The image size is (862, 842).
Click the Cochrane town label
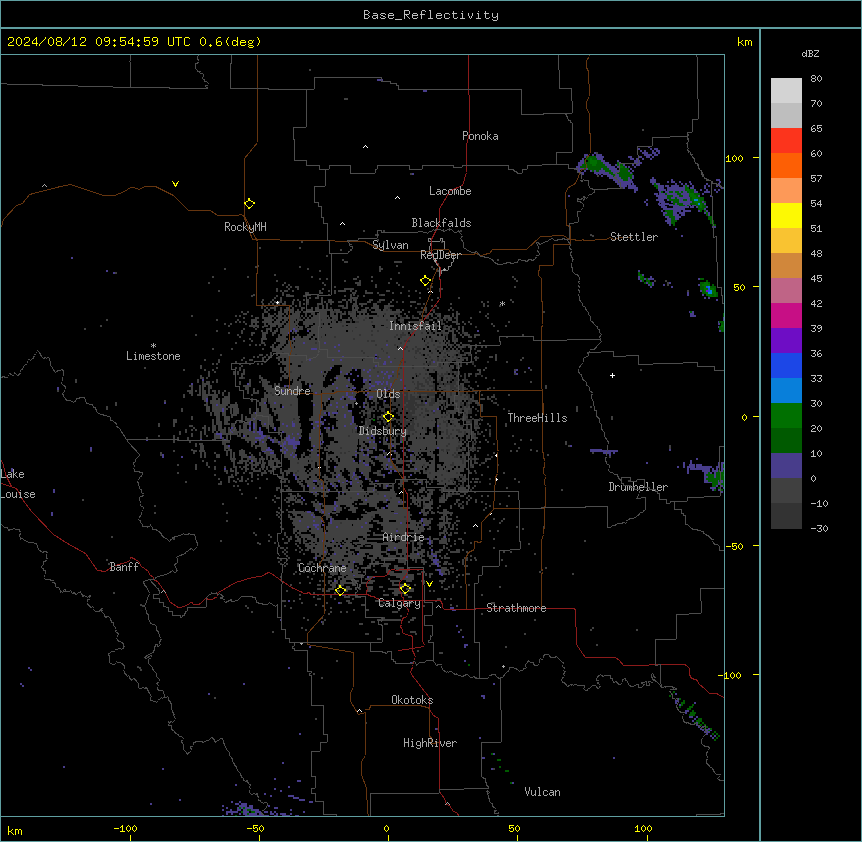pyautogui.click(x=322, y=568)
